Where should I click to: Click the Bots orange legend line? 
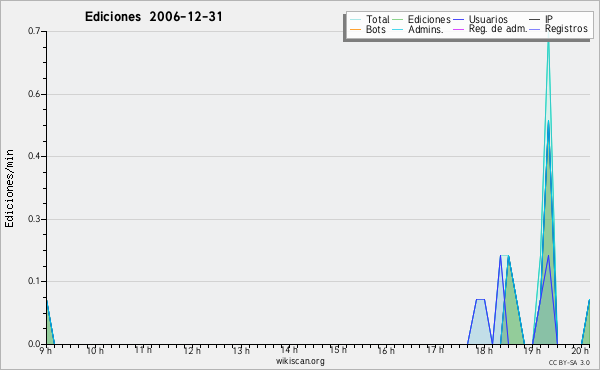click(355, 29)
